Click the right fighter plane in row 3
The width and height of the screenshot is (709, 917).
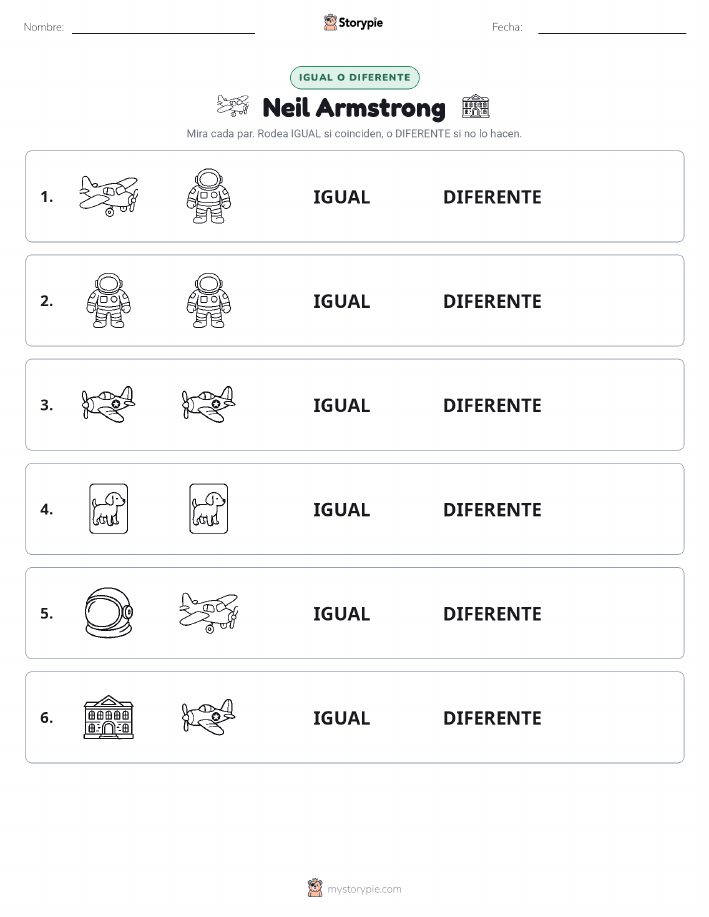(x=209, y=404)
